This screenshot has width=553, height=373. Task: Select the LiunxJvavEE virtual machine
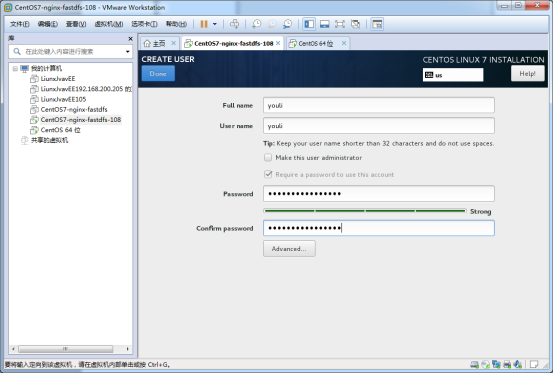58,79
